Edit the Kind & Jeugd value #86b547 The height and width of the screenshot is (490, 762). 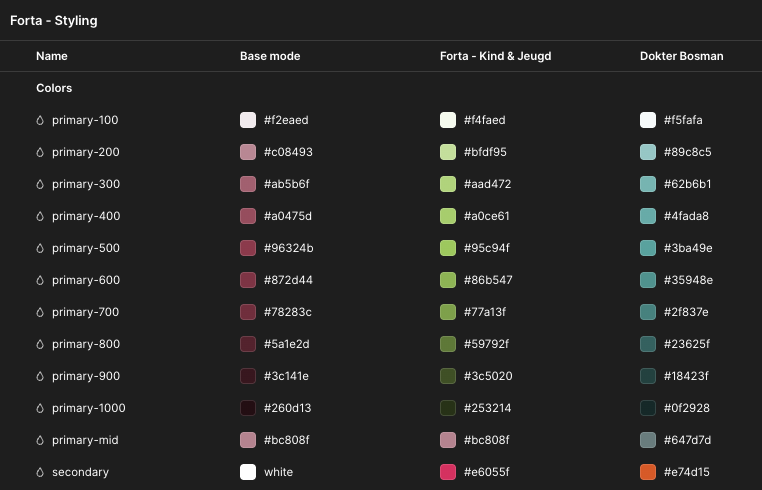(488, 280)
